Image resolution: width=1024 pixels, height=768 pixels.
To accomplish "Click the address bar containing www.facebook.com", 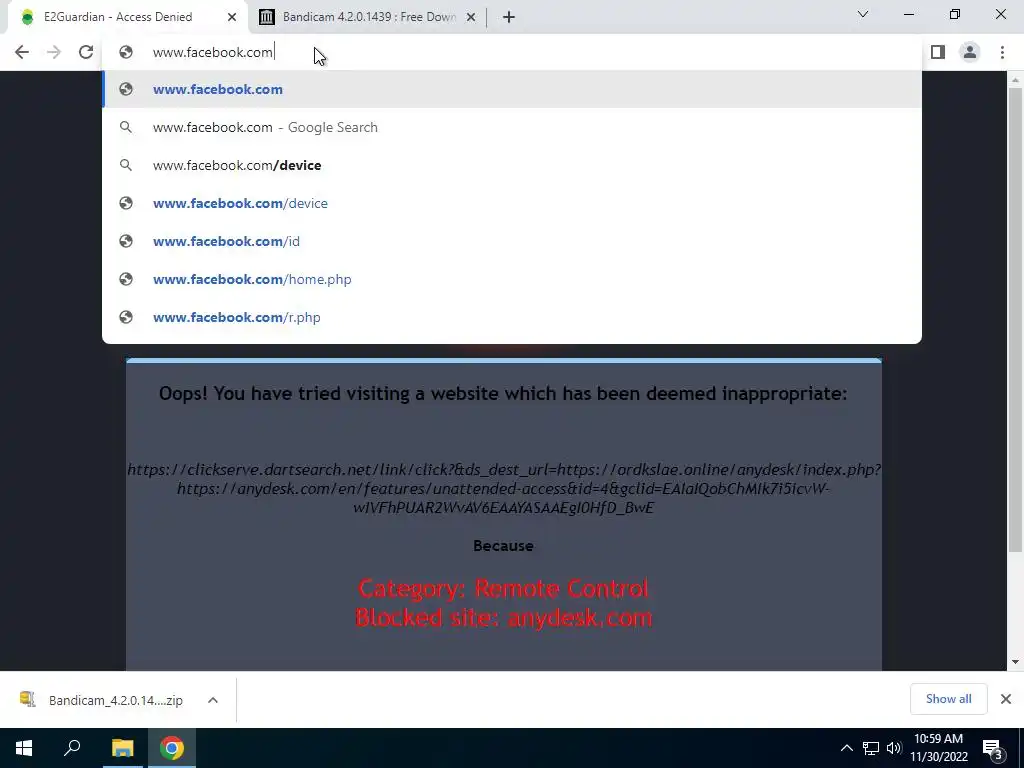I will coord(512,52).
